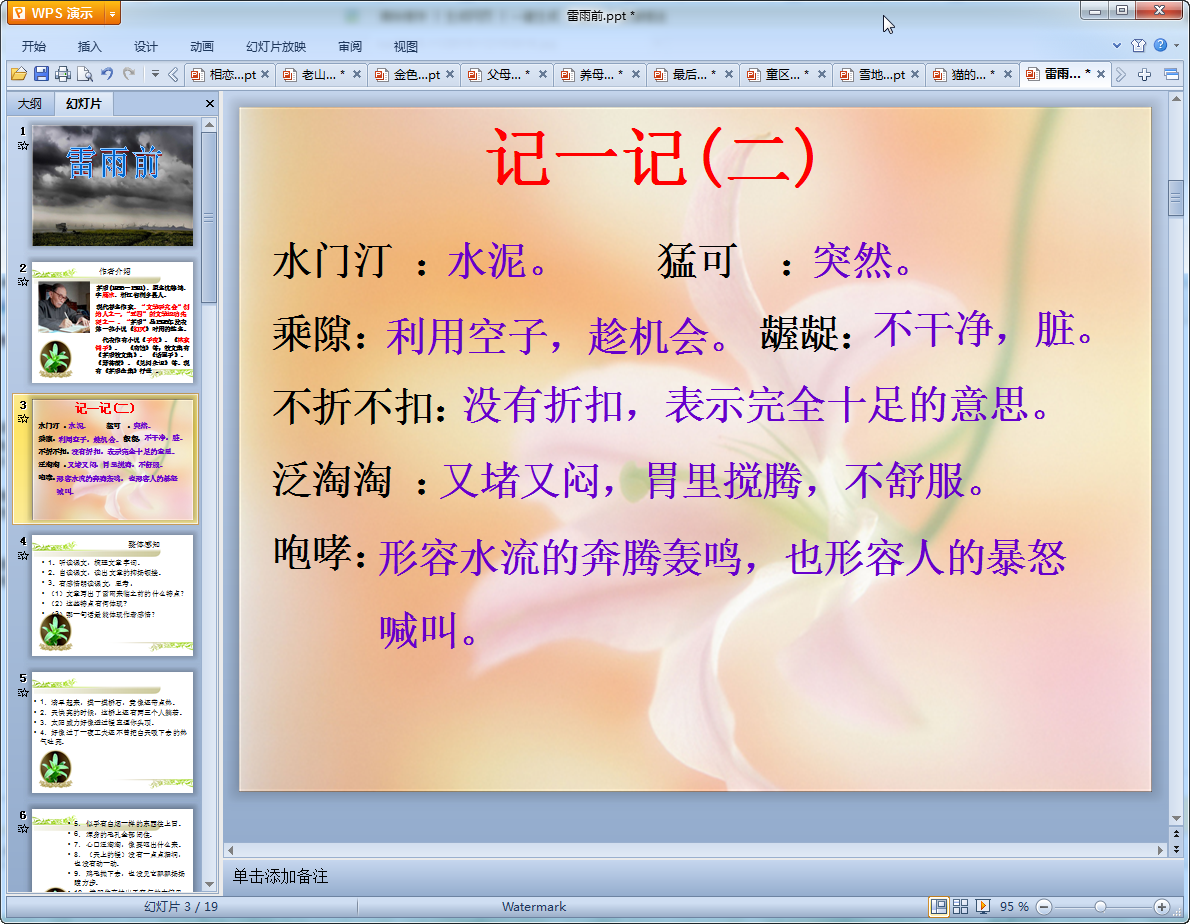Zoom in with plus button
The height and width of the screenshot is (924, 1190).
(x=1161, y=907)
